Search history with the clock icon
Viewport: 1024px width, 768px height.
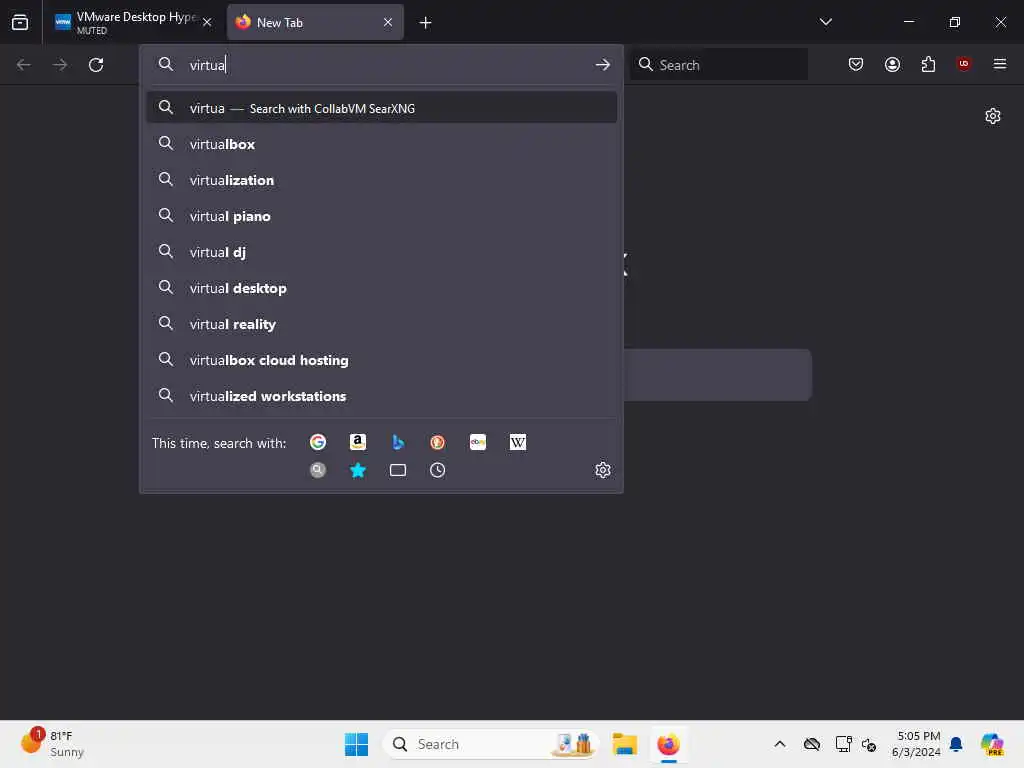(438, 470)
